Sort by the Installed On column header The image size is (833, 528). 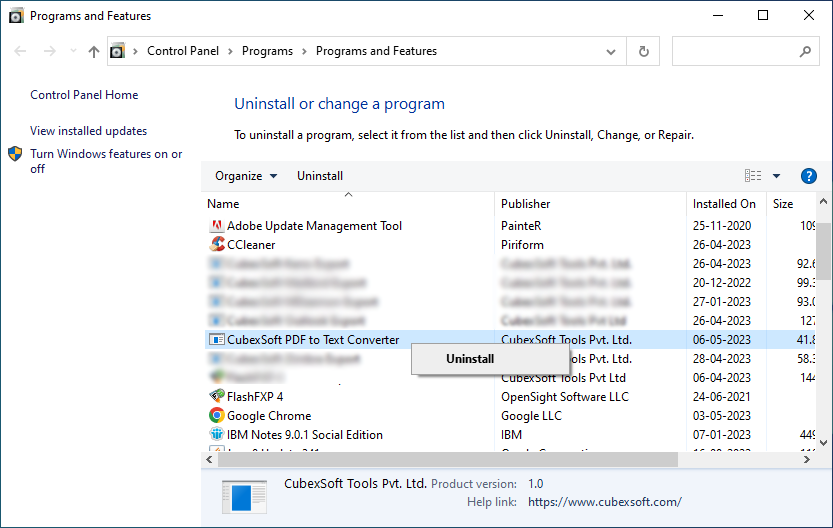click(x=724, y=204)
